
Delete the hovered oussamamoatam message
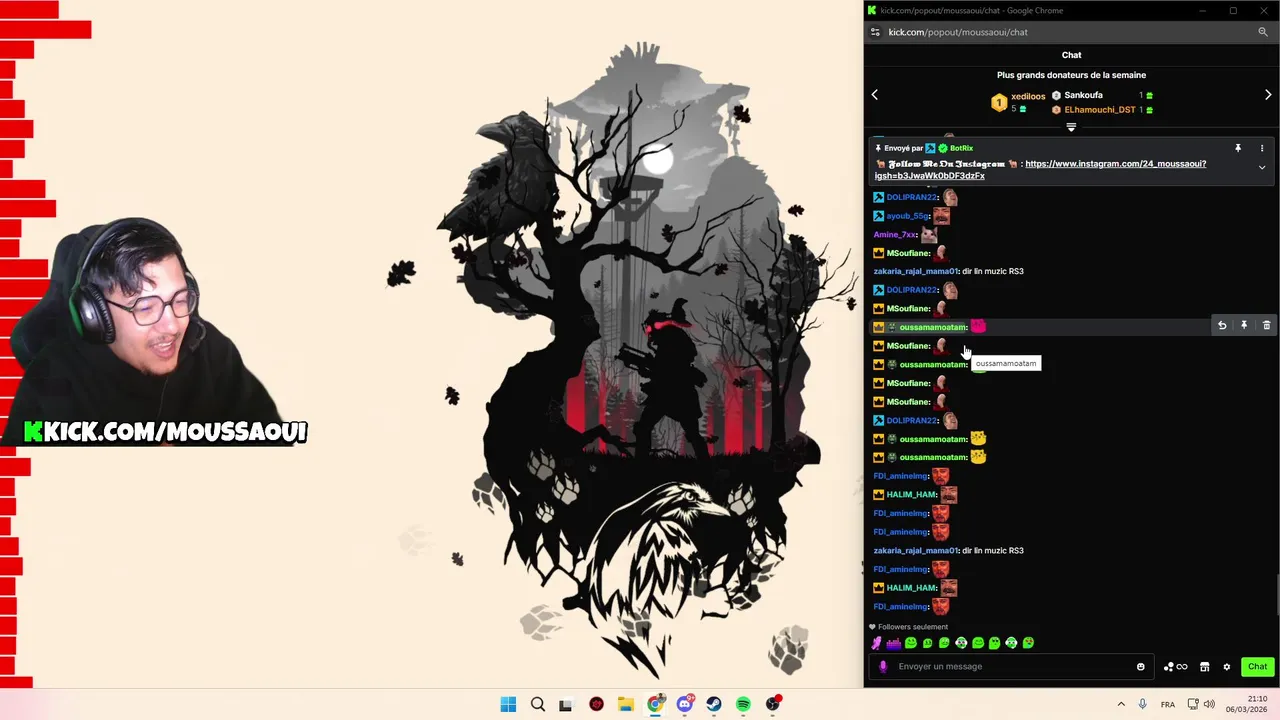1266,326
